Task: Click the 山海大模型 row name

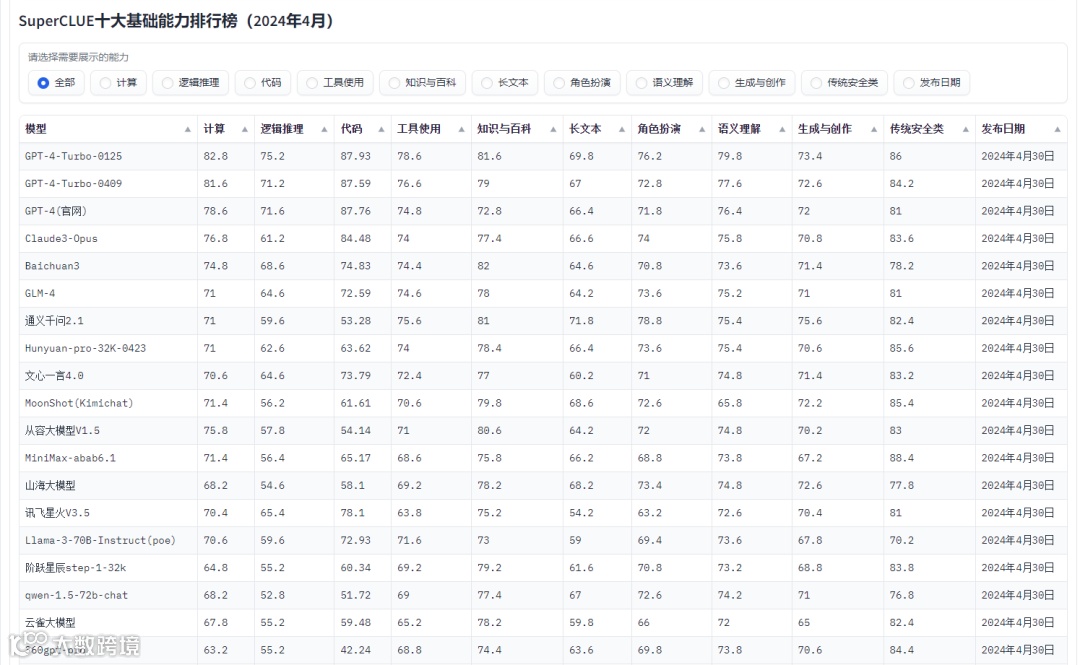Action: [50, 486]
